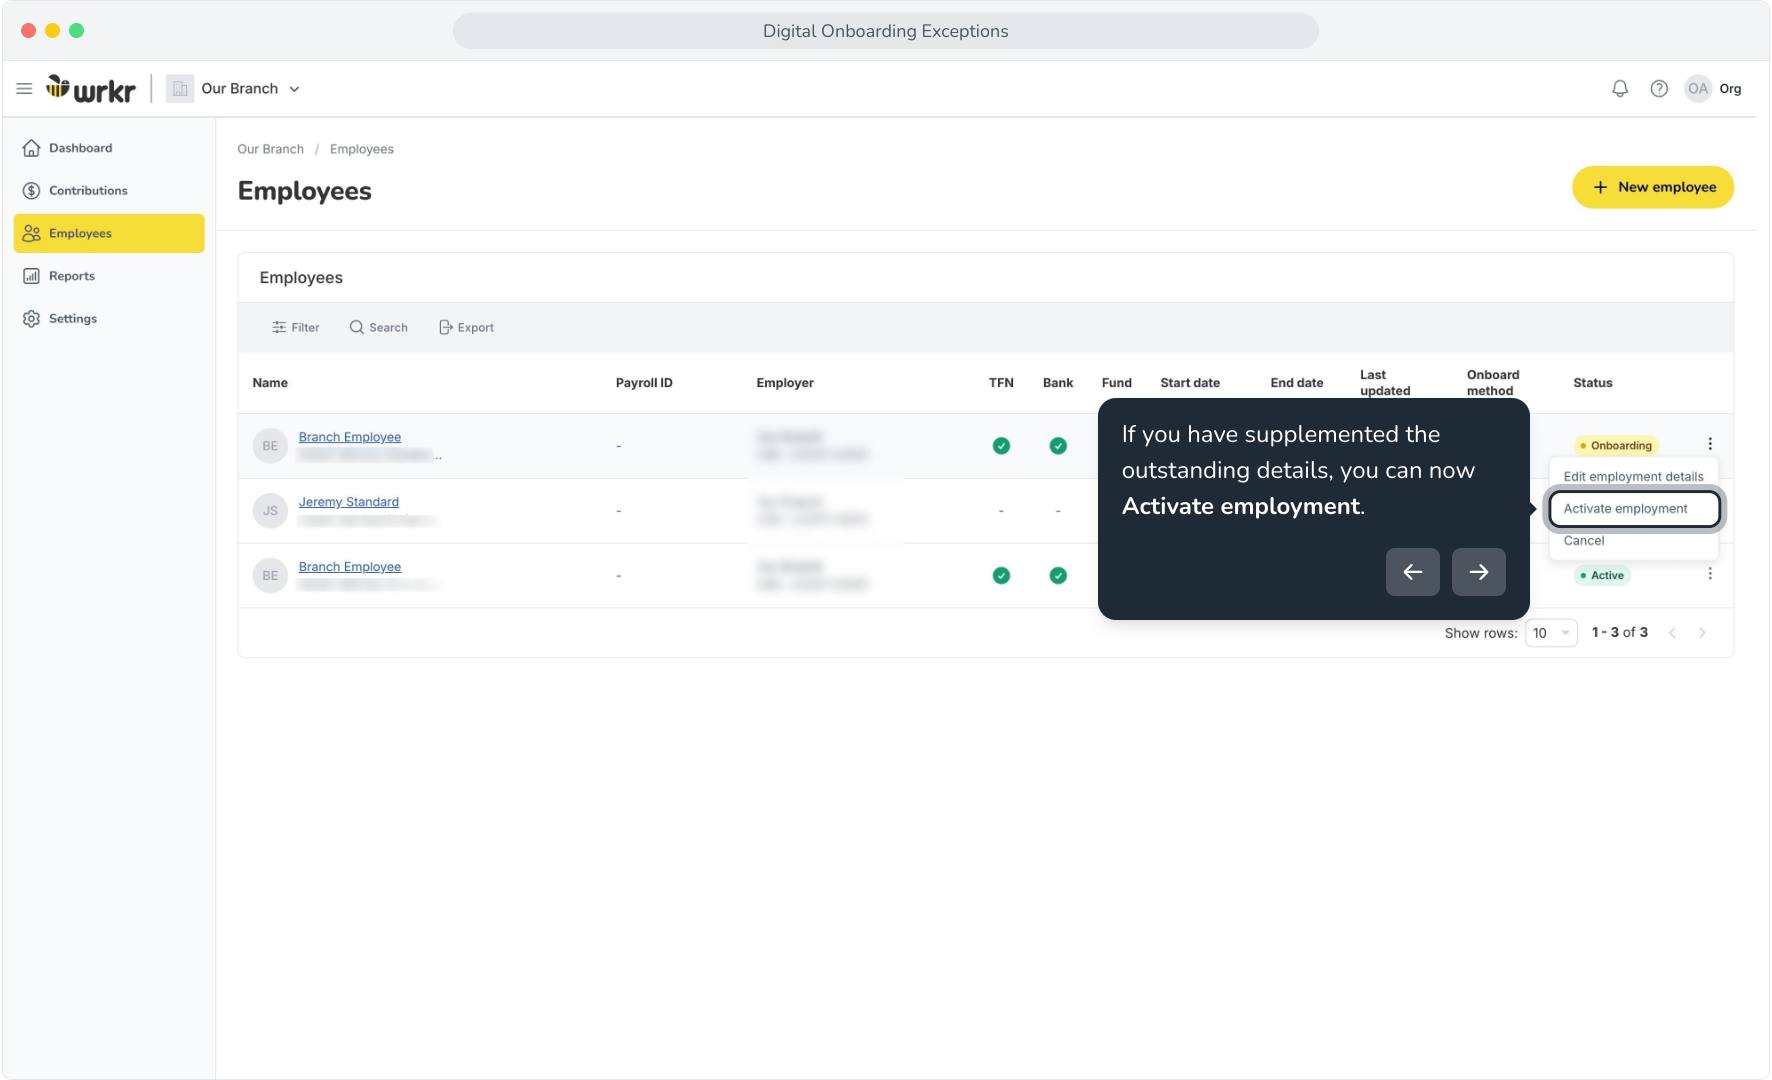Click the New employee button
Image resolution: width=1772 pixels, height=1080 pixels.
(x=1653, y=187)
